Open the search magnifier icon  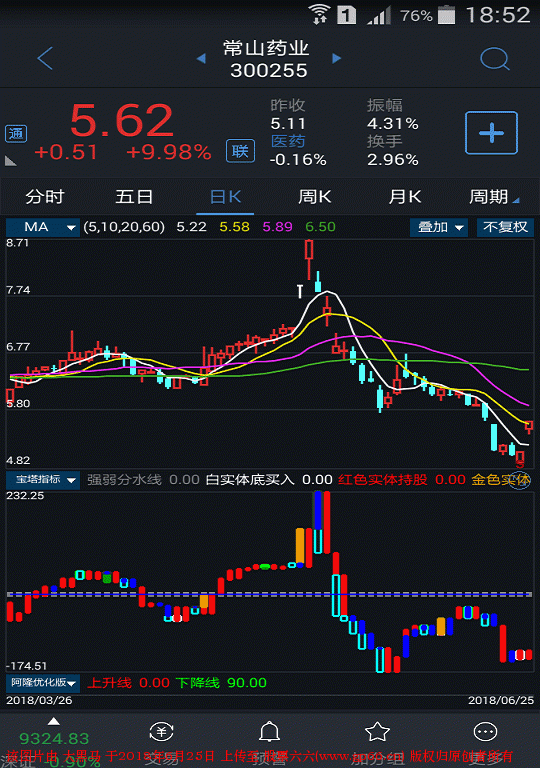pyautogui.click(x=495, y=59)
